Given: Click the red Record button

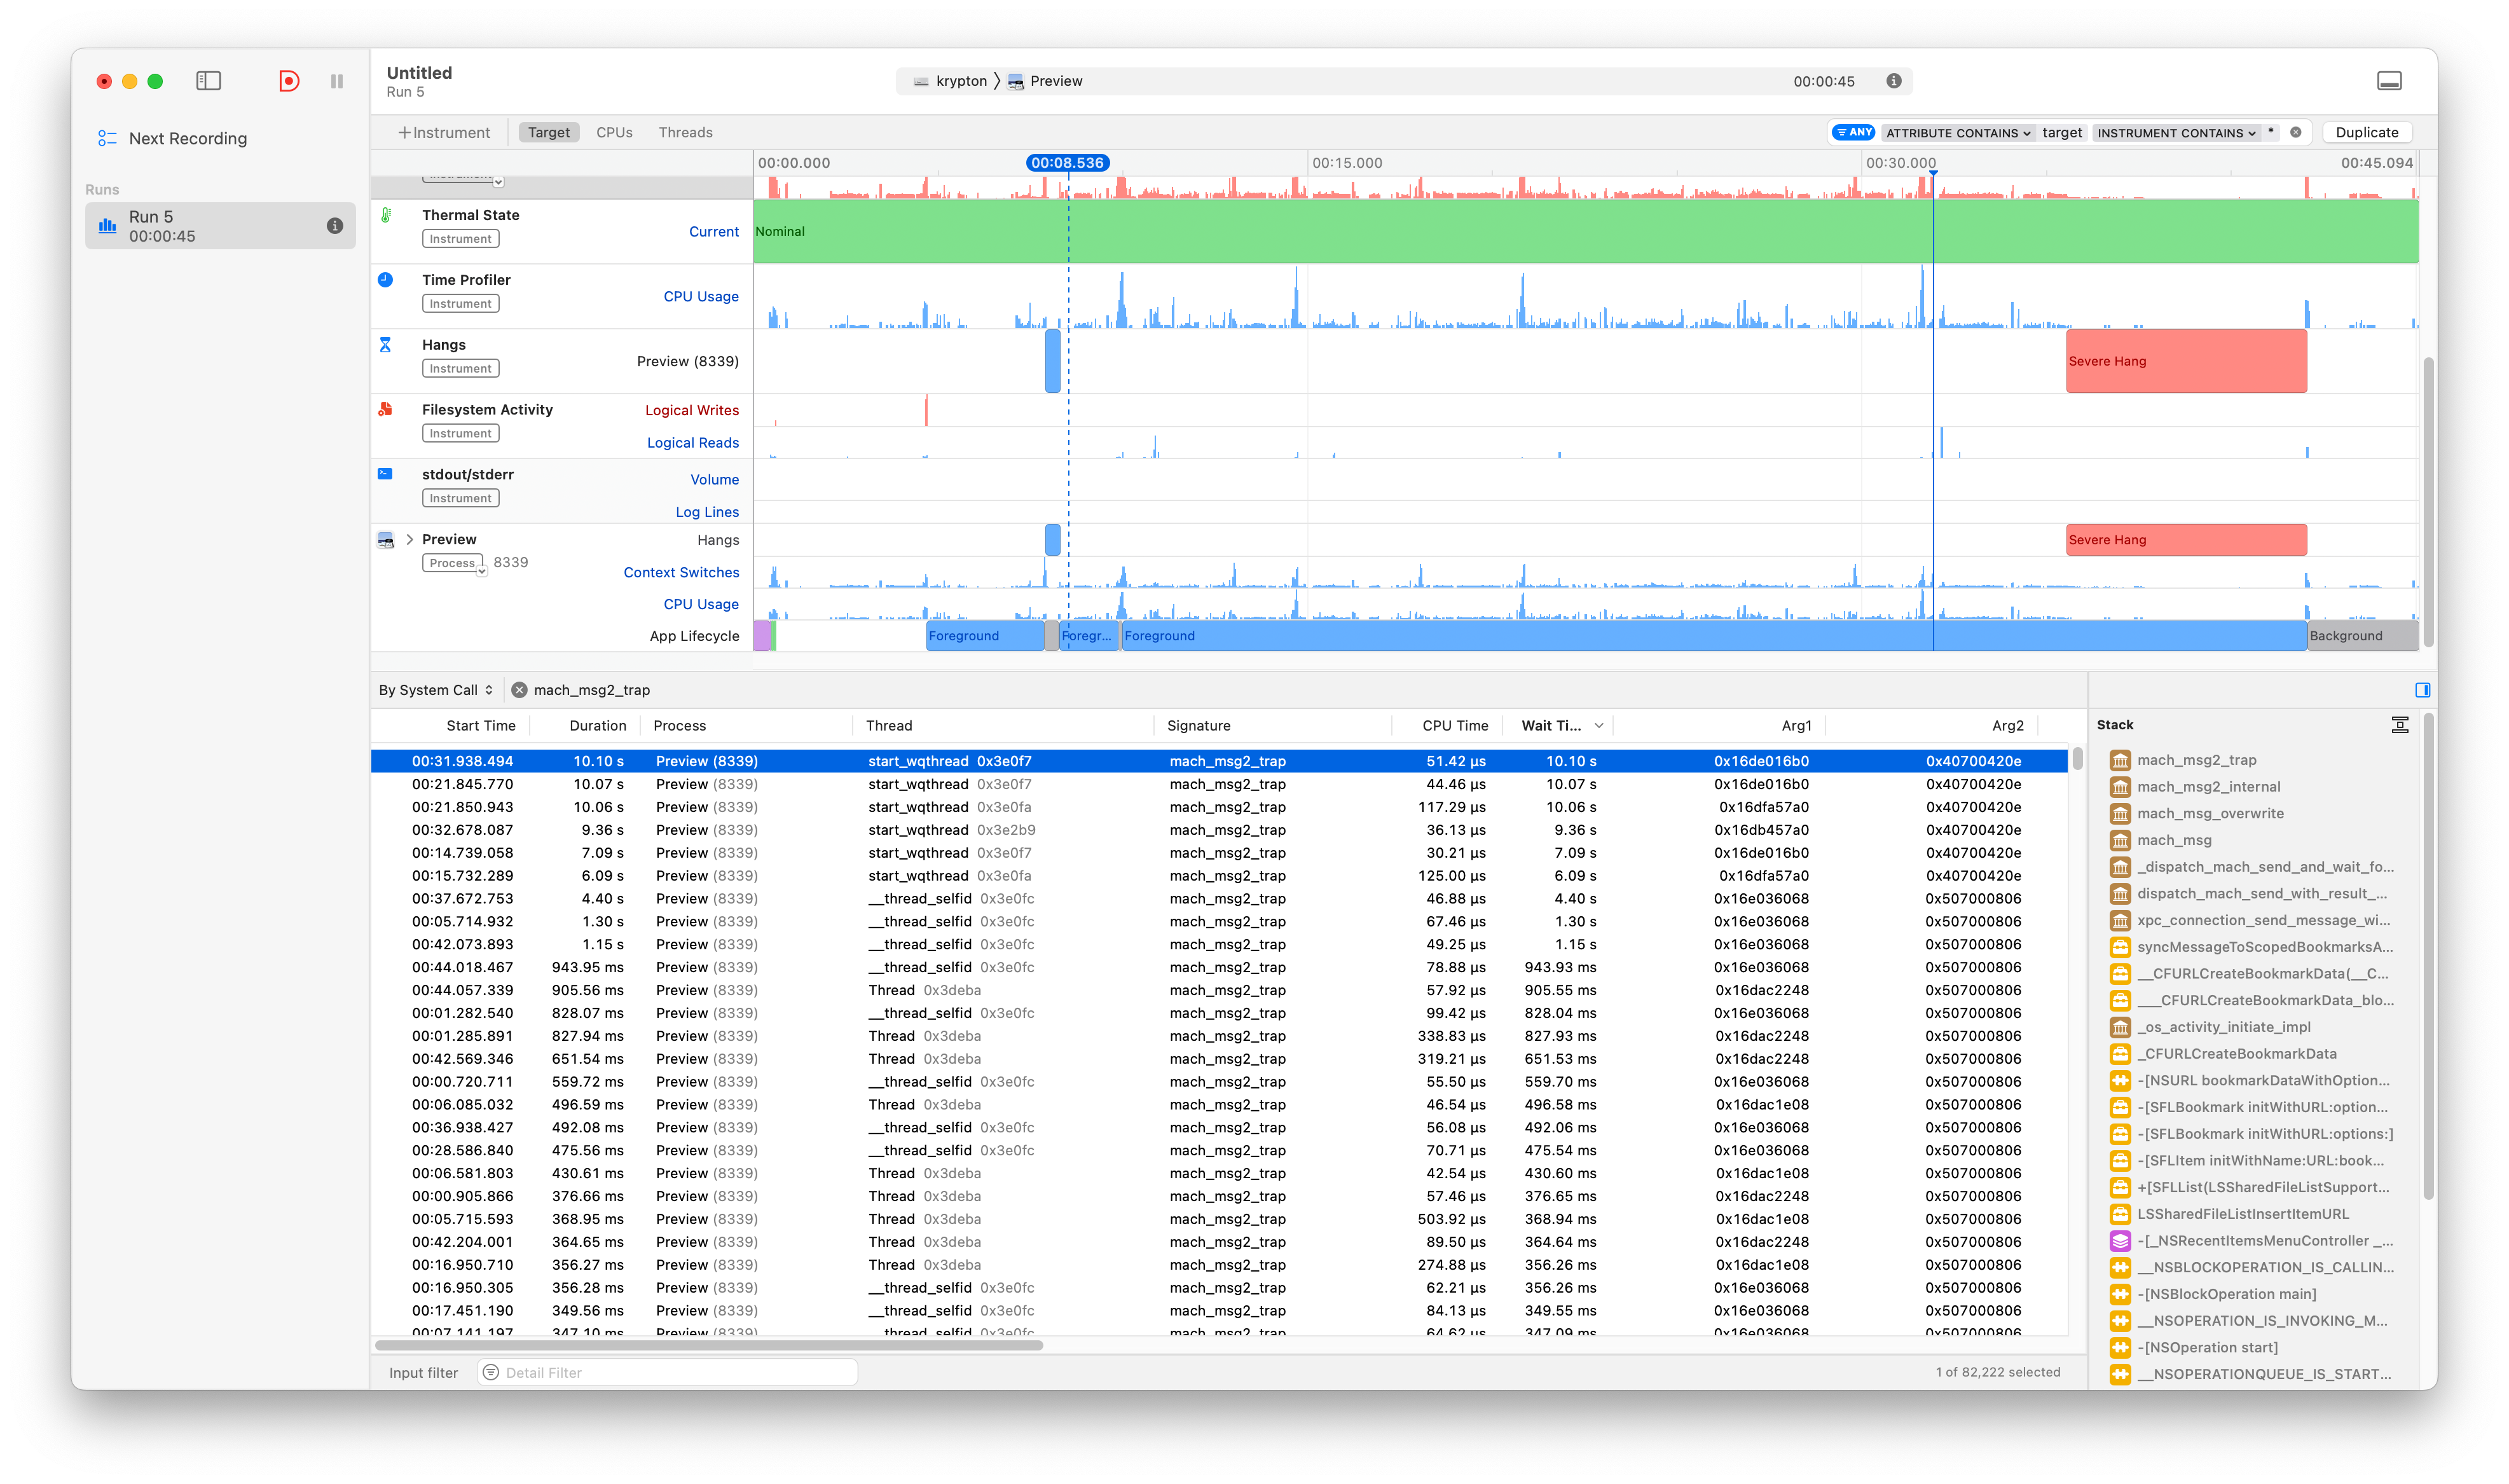Looking at the screenshot, I should [x=288, y=81].
